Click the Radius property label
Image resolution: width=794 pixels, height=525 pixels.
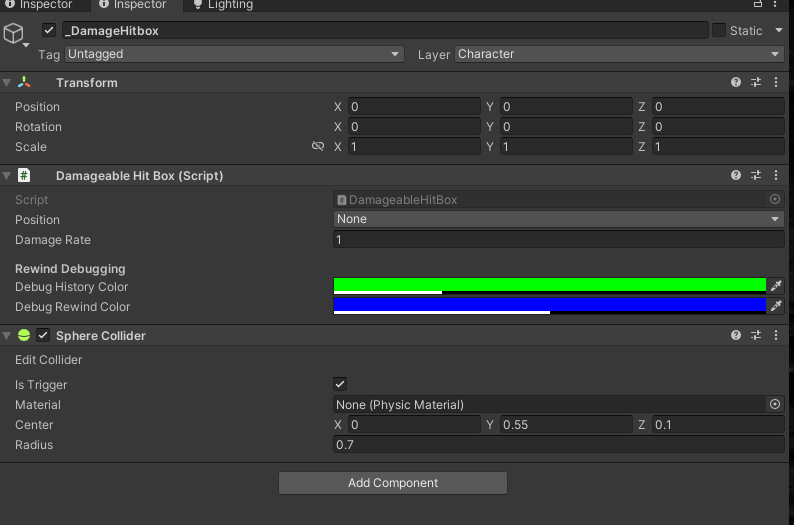34,445
